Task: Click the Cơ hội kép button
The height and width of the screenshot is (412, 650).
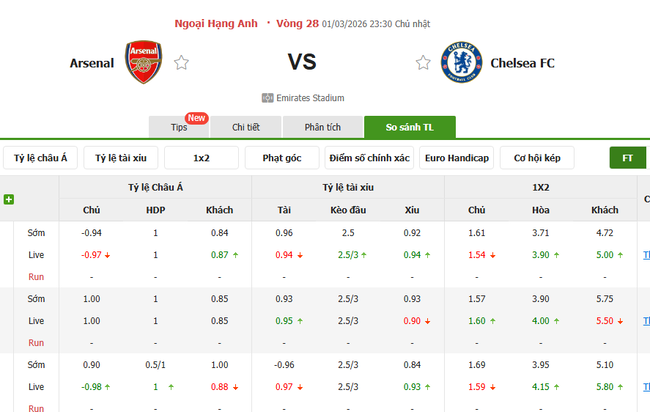Action: tap(537, 158)
